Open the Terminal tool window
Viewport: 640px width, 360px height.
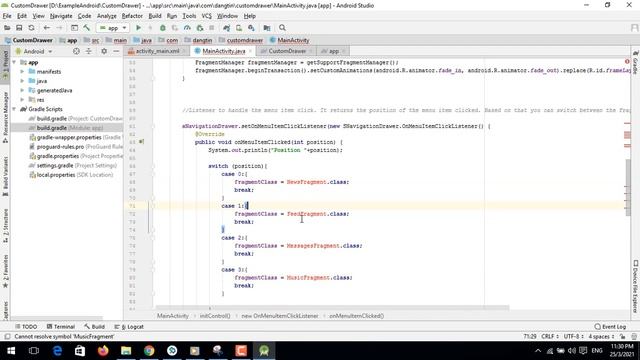click(x=60, y=327)
